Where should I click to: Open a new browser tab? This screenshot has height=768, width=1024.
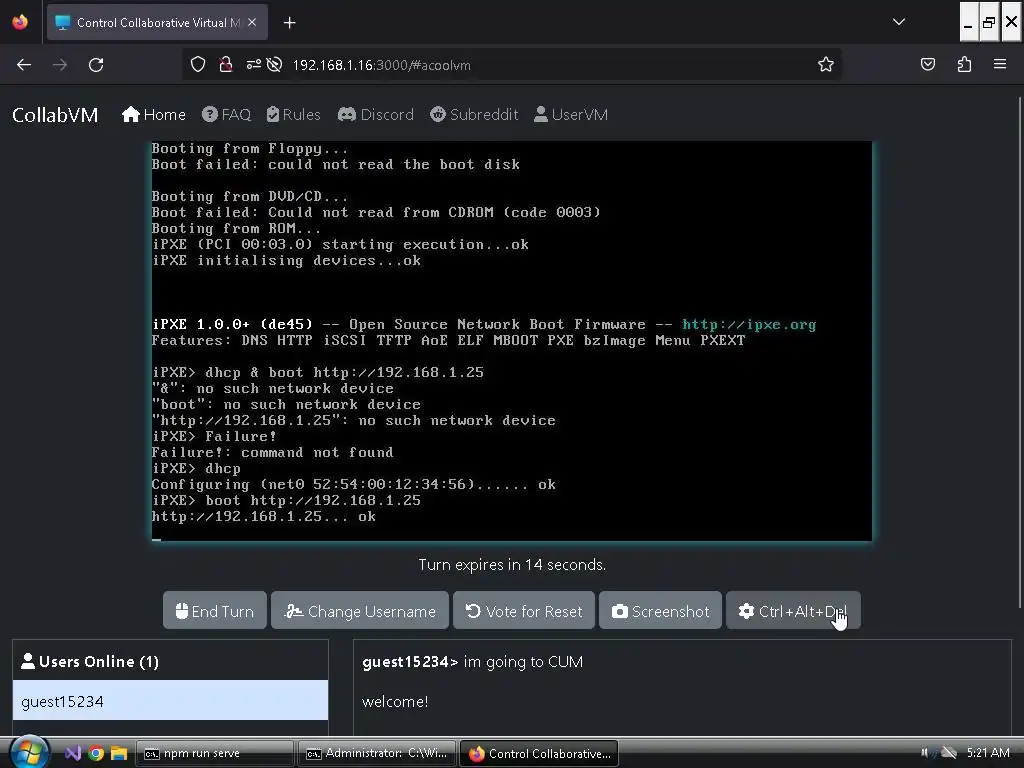pyautogui.click(x=289, y=23)
